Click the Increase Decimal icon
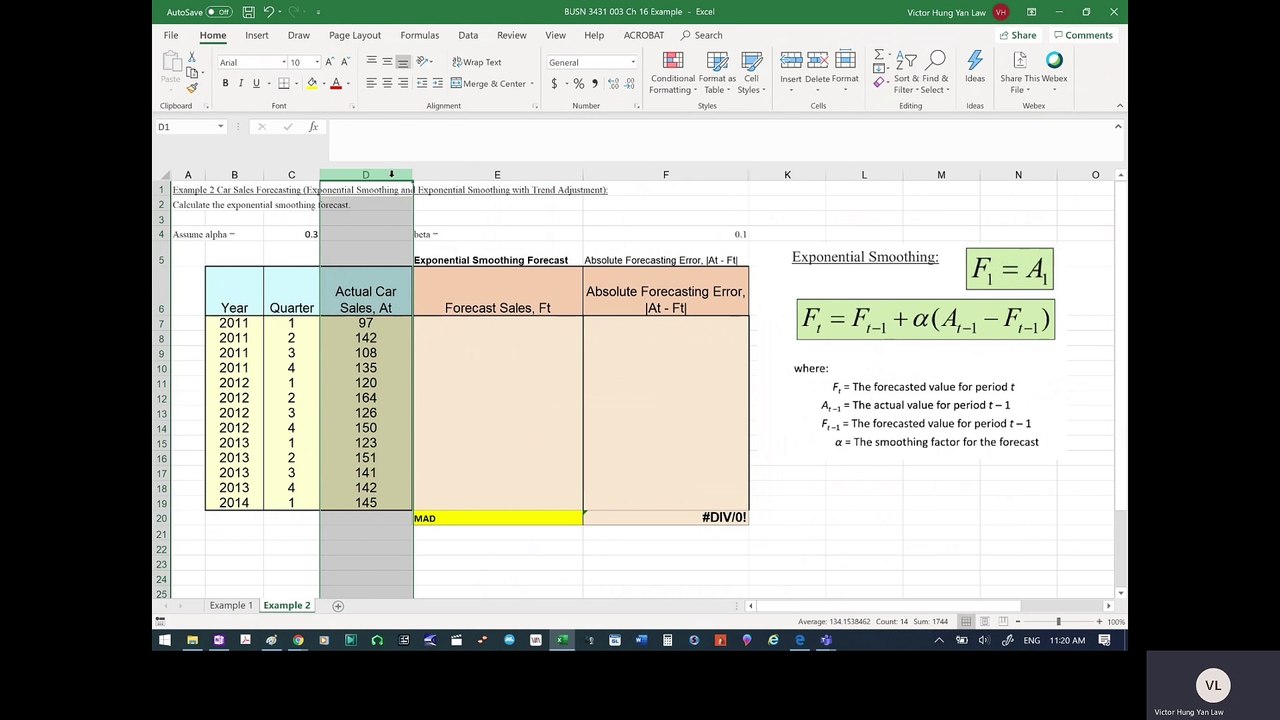Screen dimensions: 1280x720 pos(612,84)
